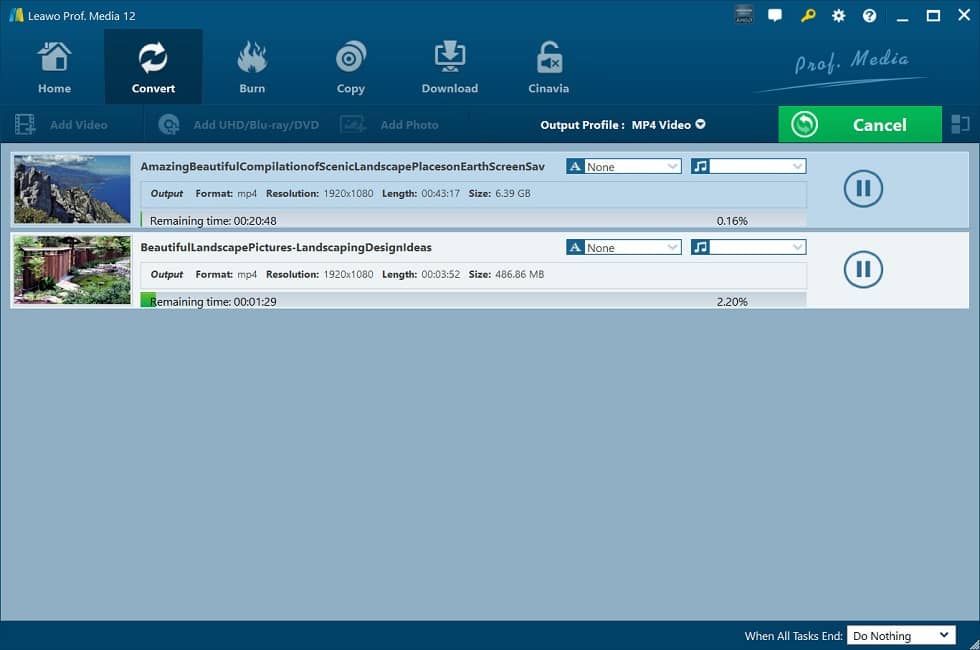Open audio track dropdown for BeautifulLandscapePictures video

758,248
